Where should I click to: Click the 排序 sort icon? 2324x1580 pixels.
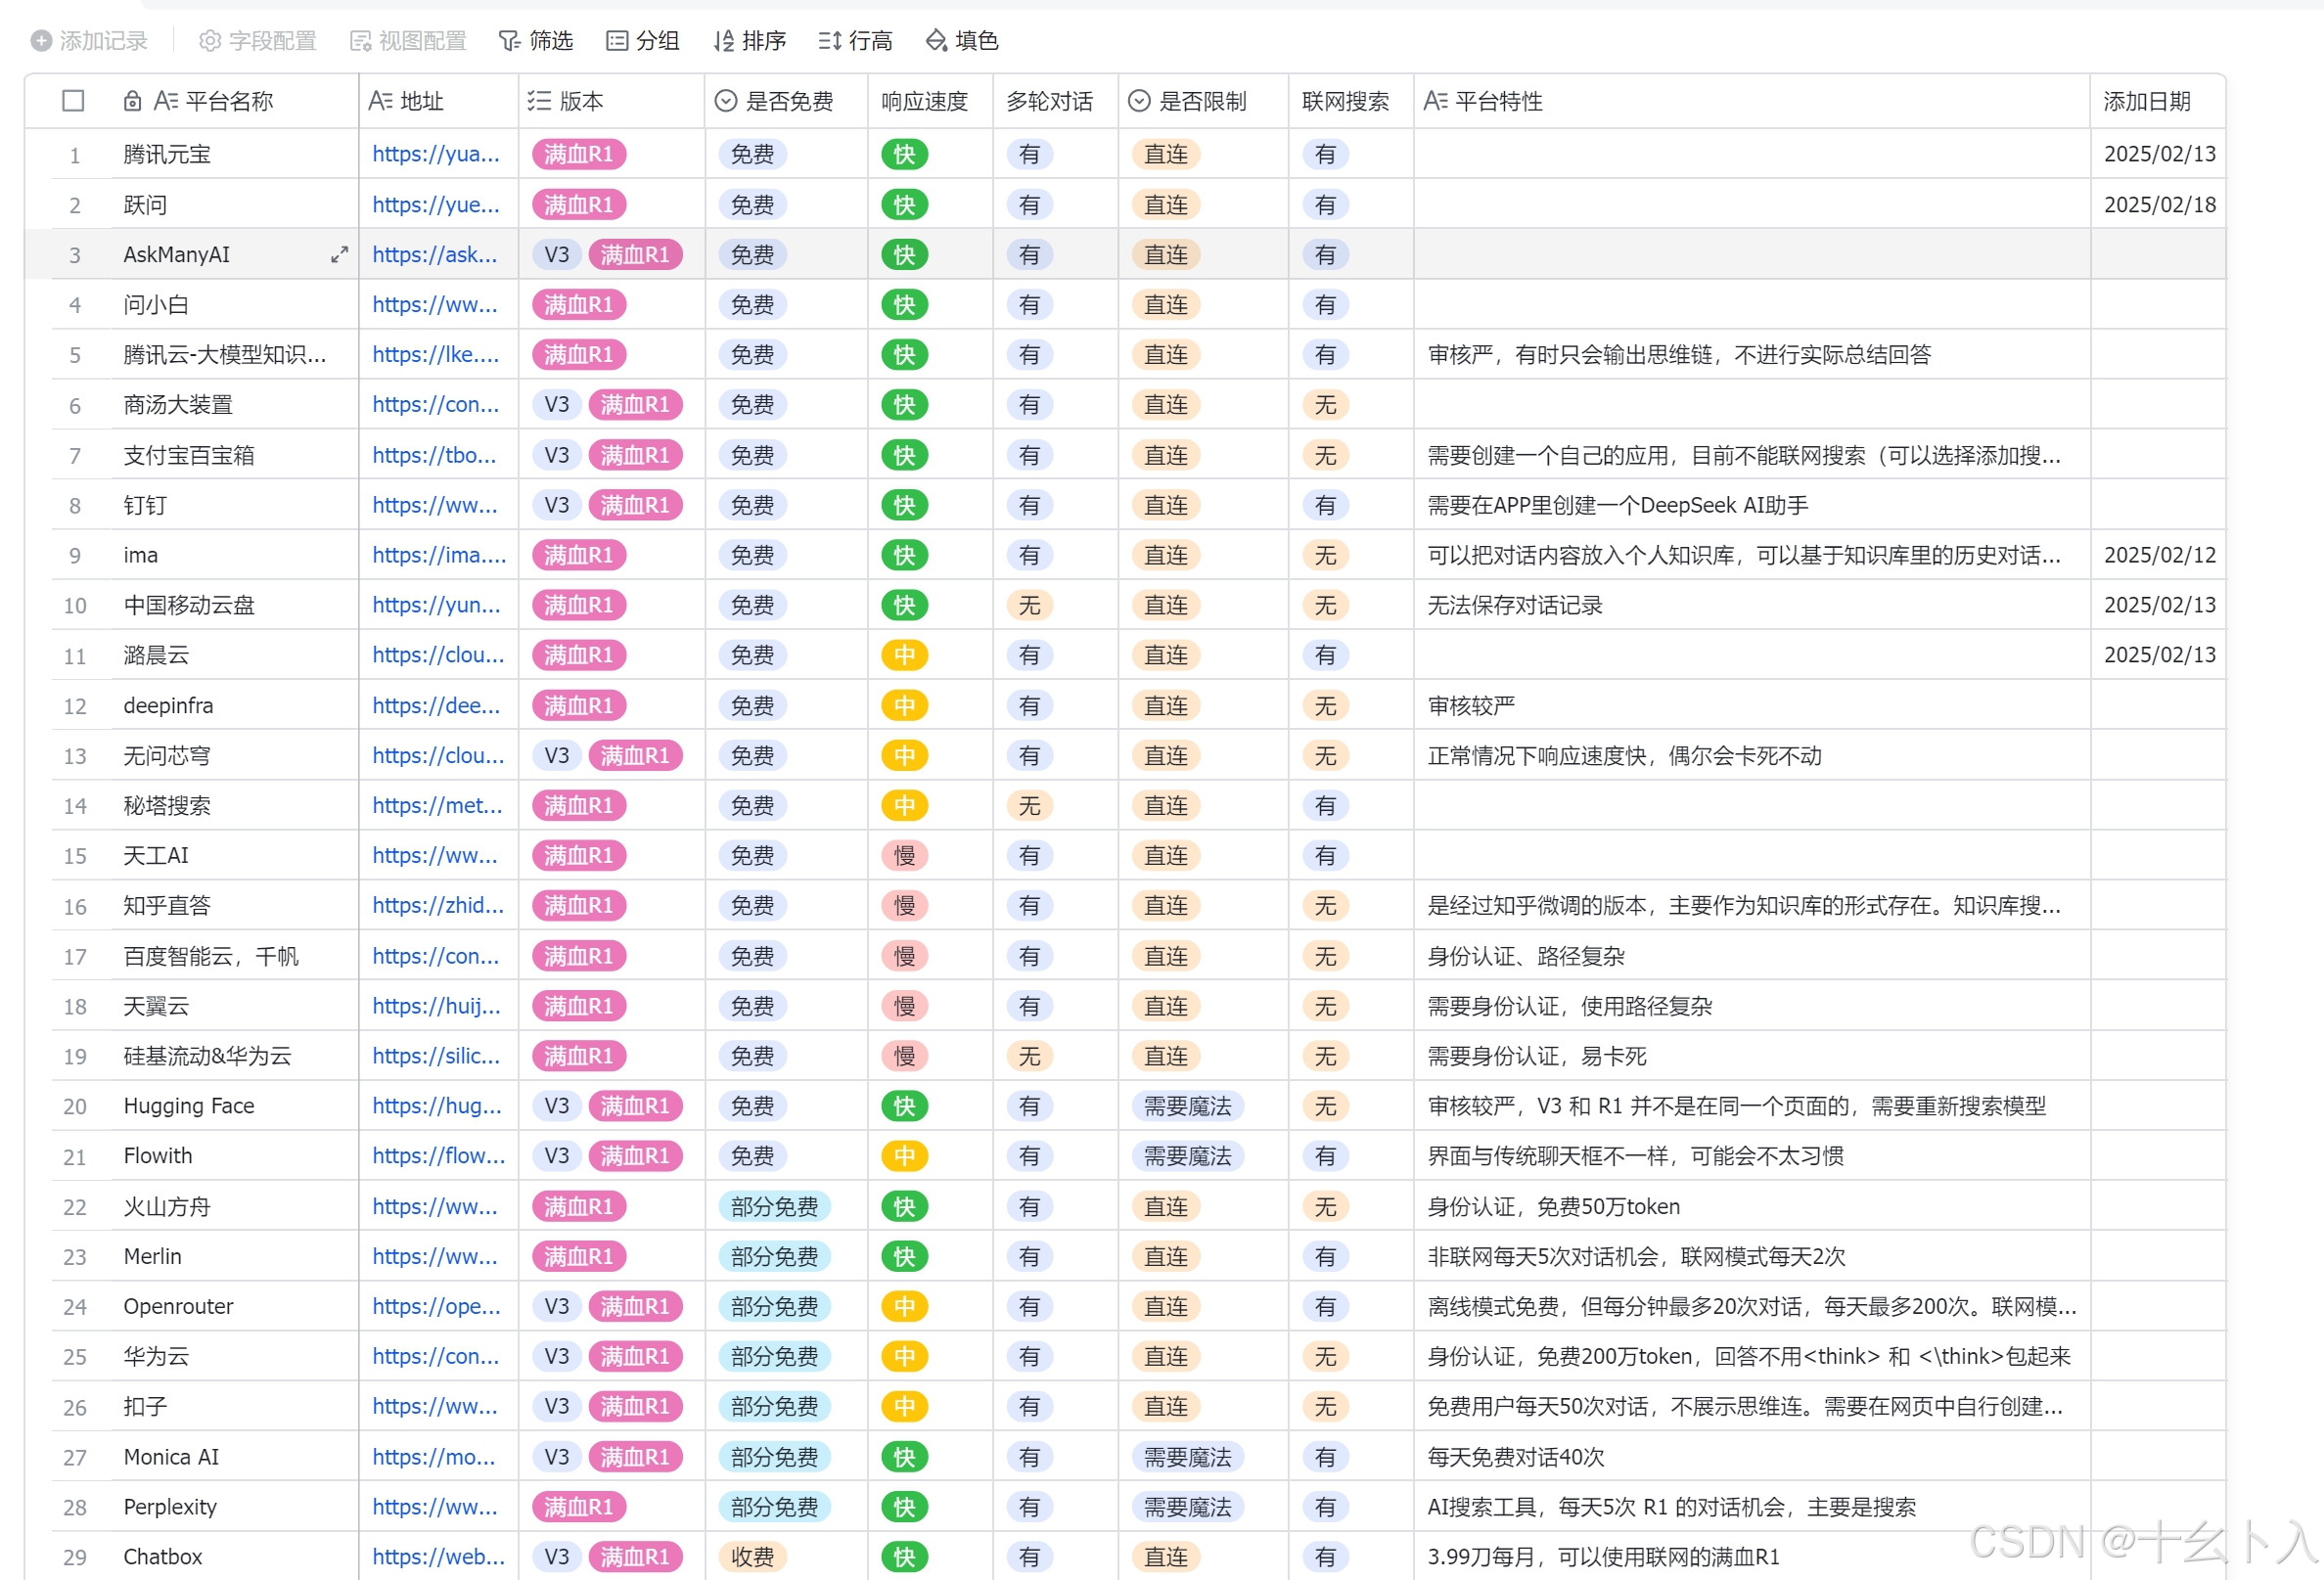click(724, 41)
